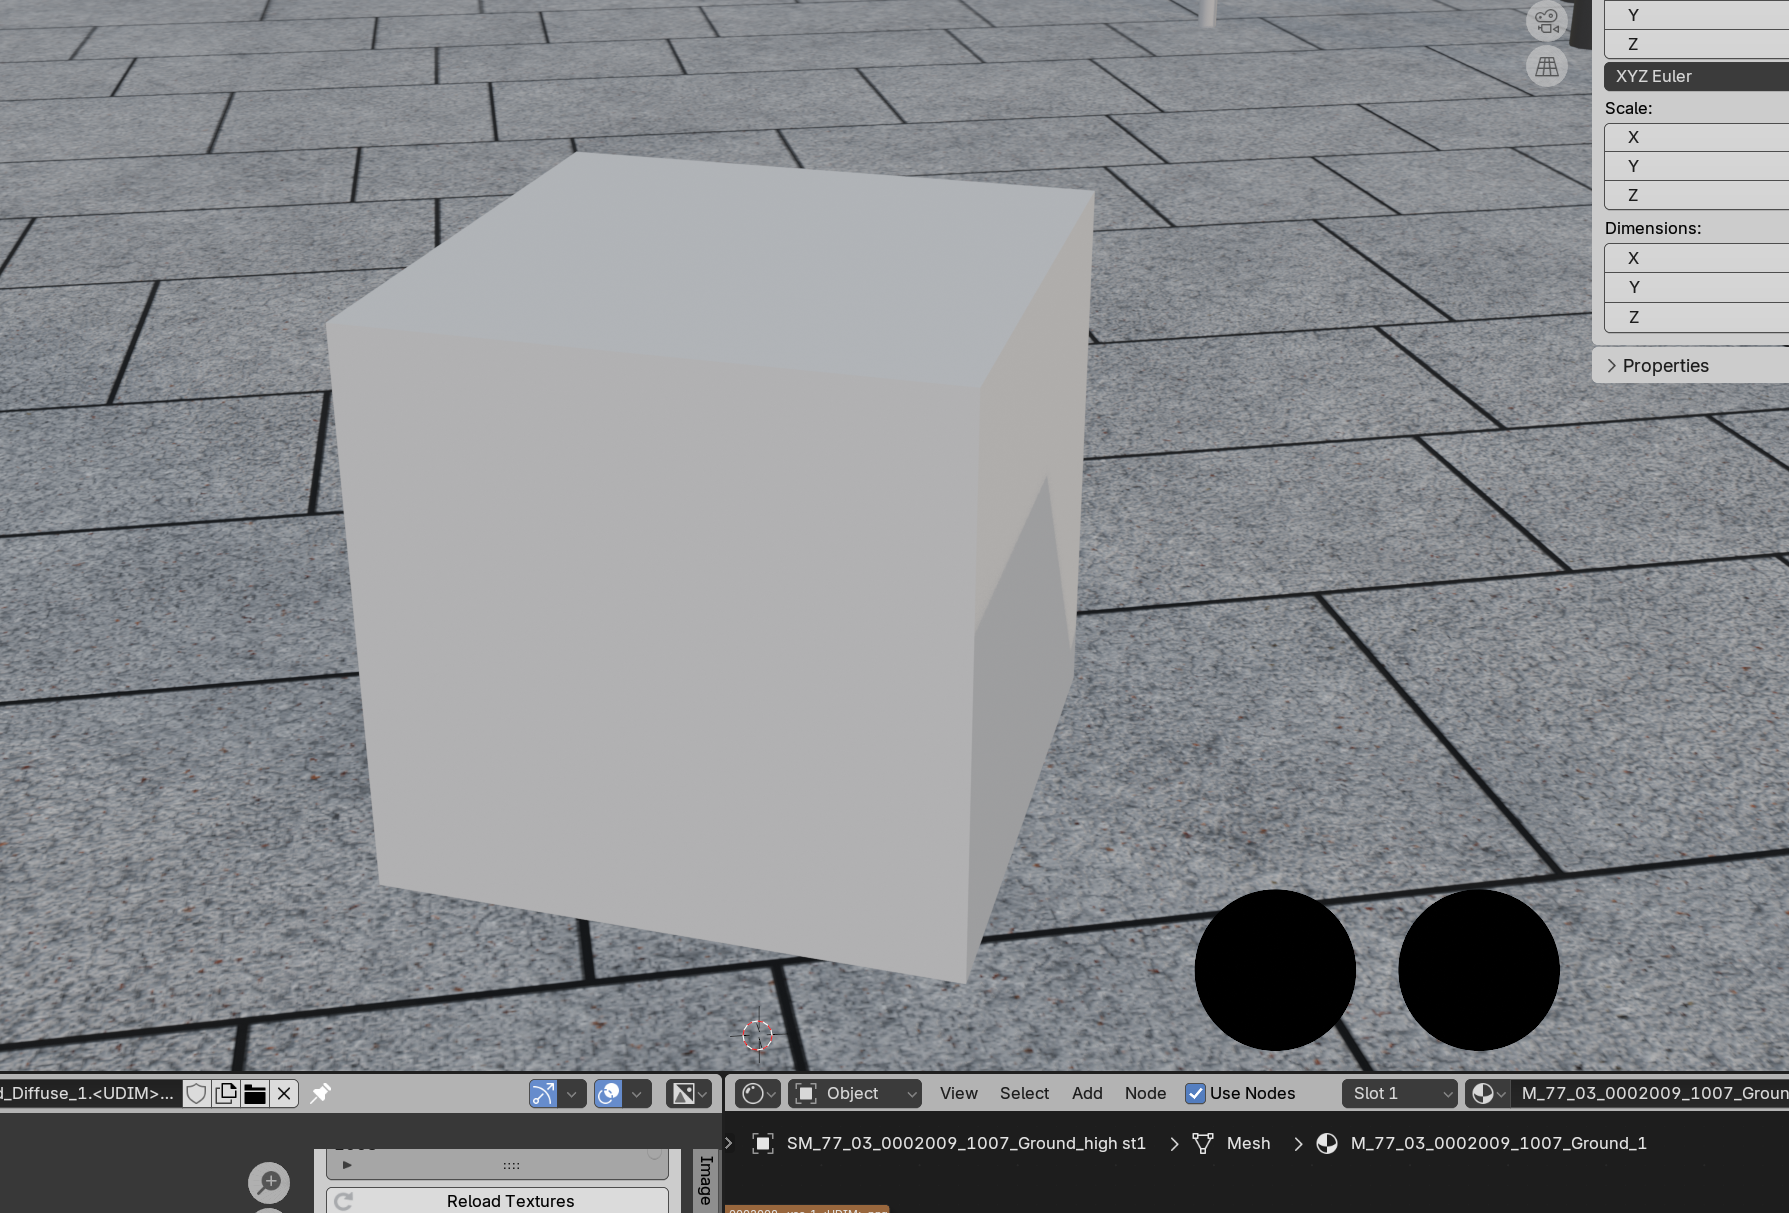The height and width of the screenshot is (1213, 1789).
Task: Toggle the camera view button
Action: tap(1546, 21)
